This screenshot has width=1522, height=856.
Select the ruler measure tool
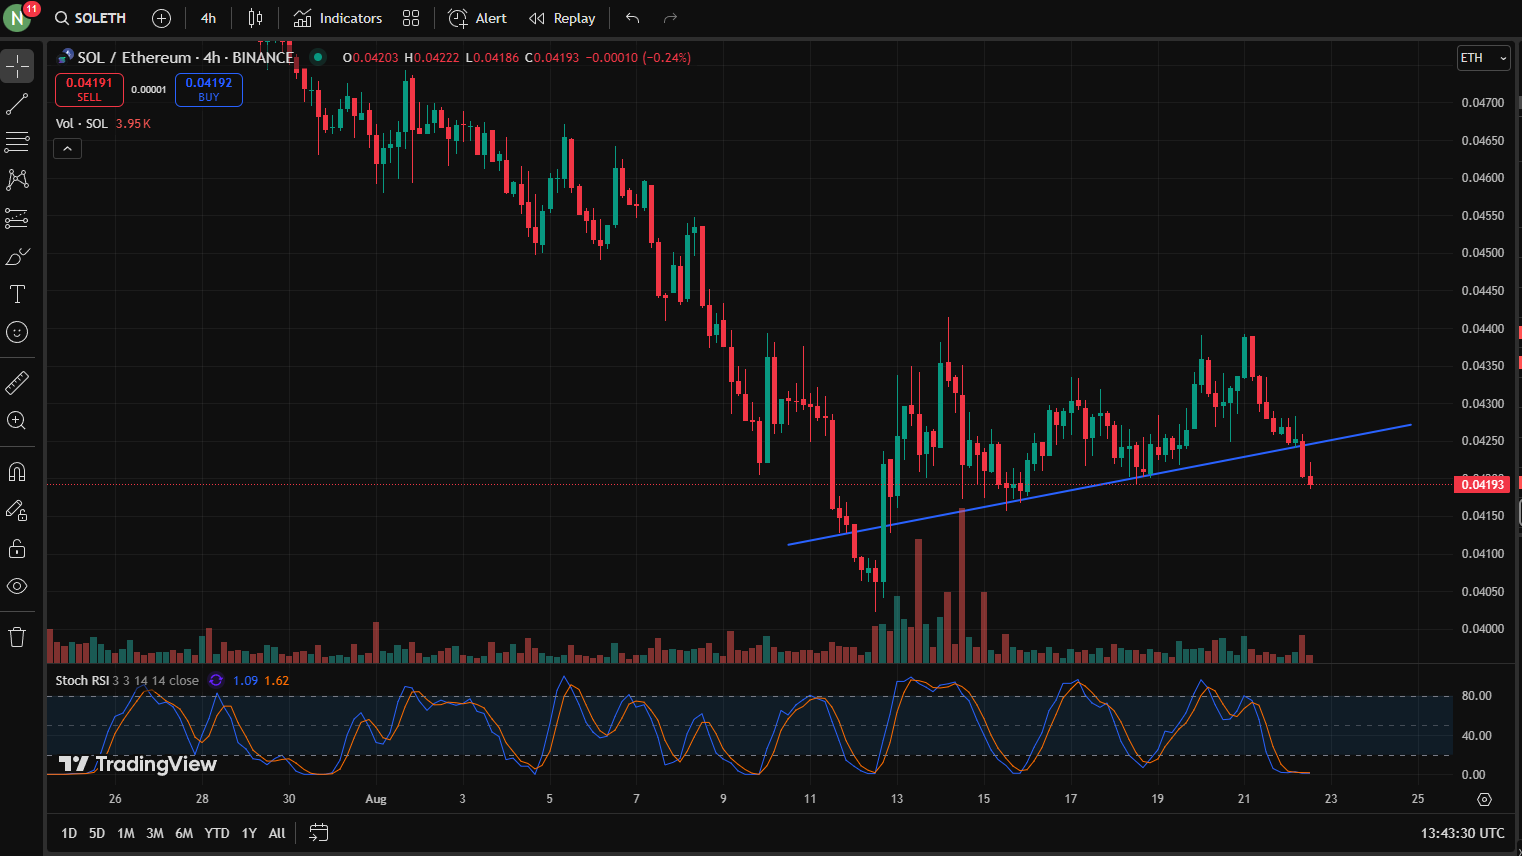click(x=17, y=382)
